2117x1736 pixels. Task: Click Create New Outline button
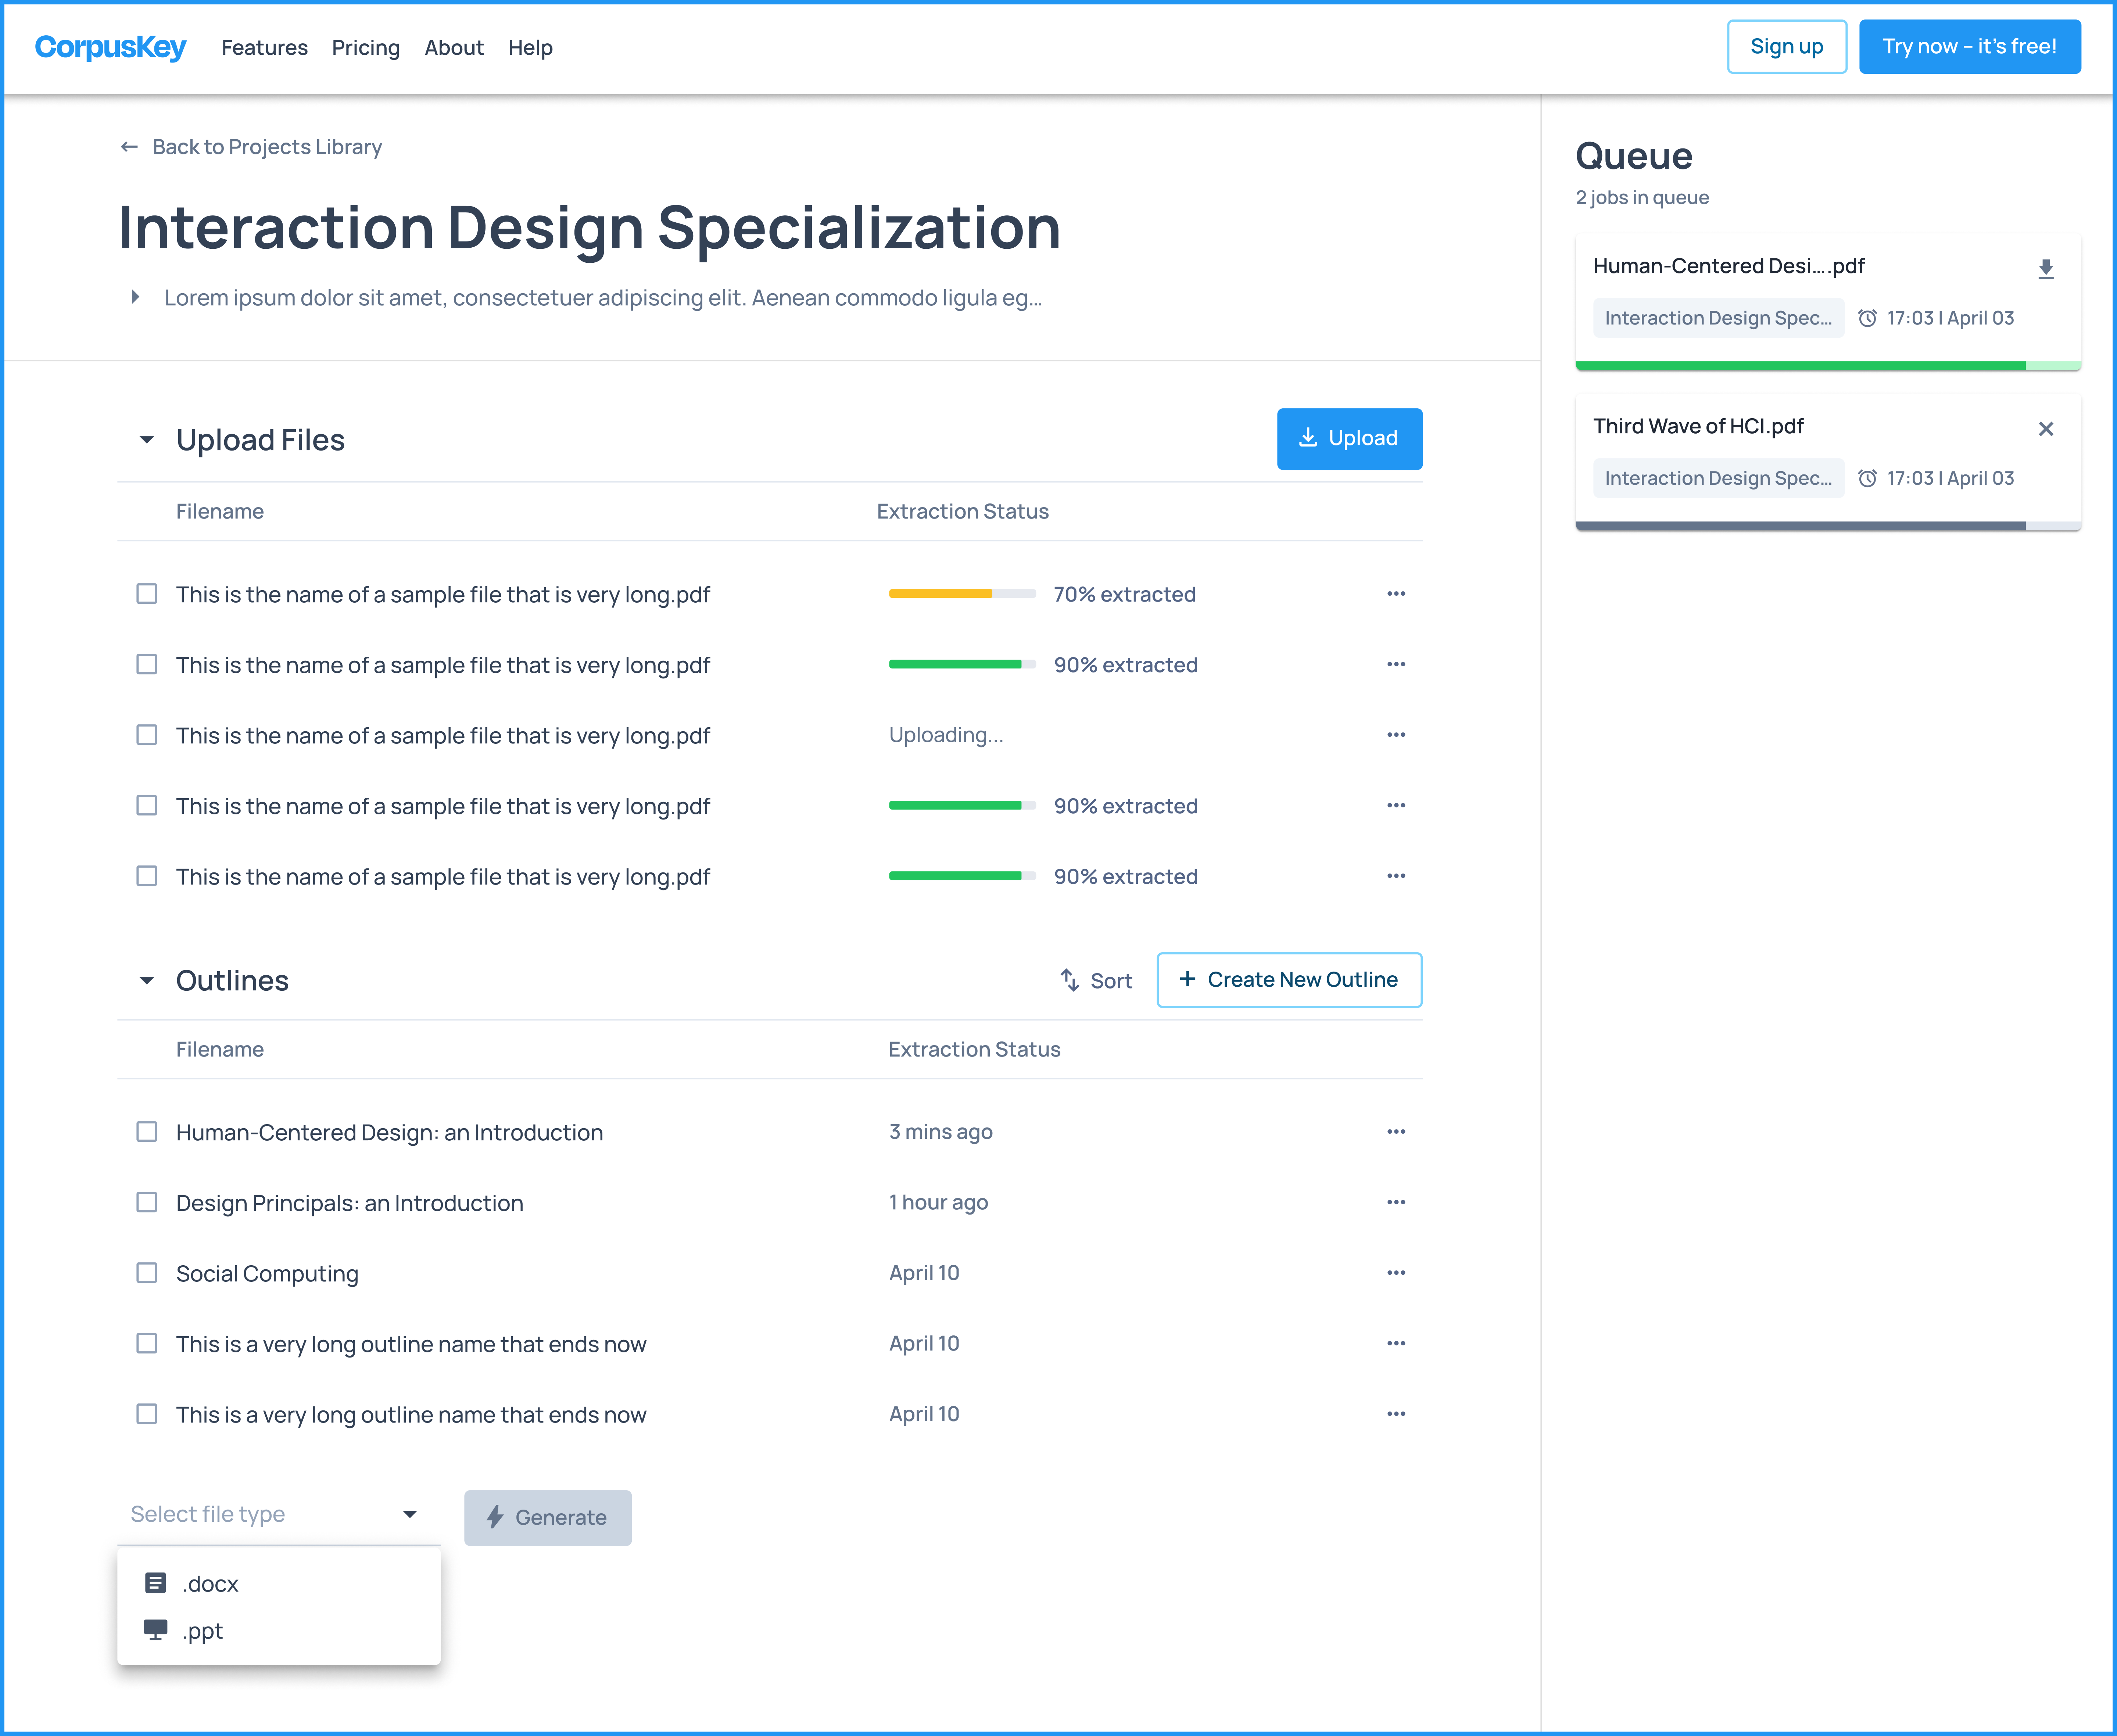[1290, 980]
